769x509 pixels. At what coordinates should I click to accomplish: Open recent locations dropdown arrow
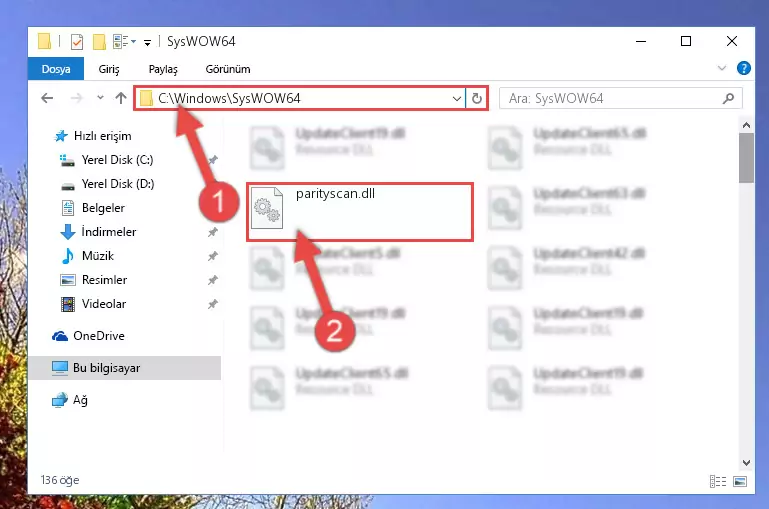(x=100, y=98)
